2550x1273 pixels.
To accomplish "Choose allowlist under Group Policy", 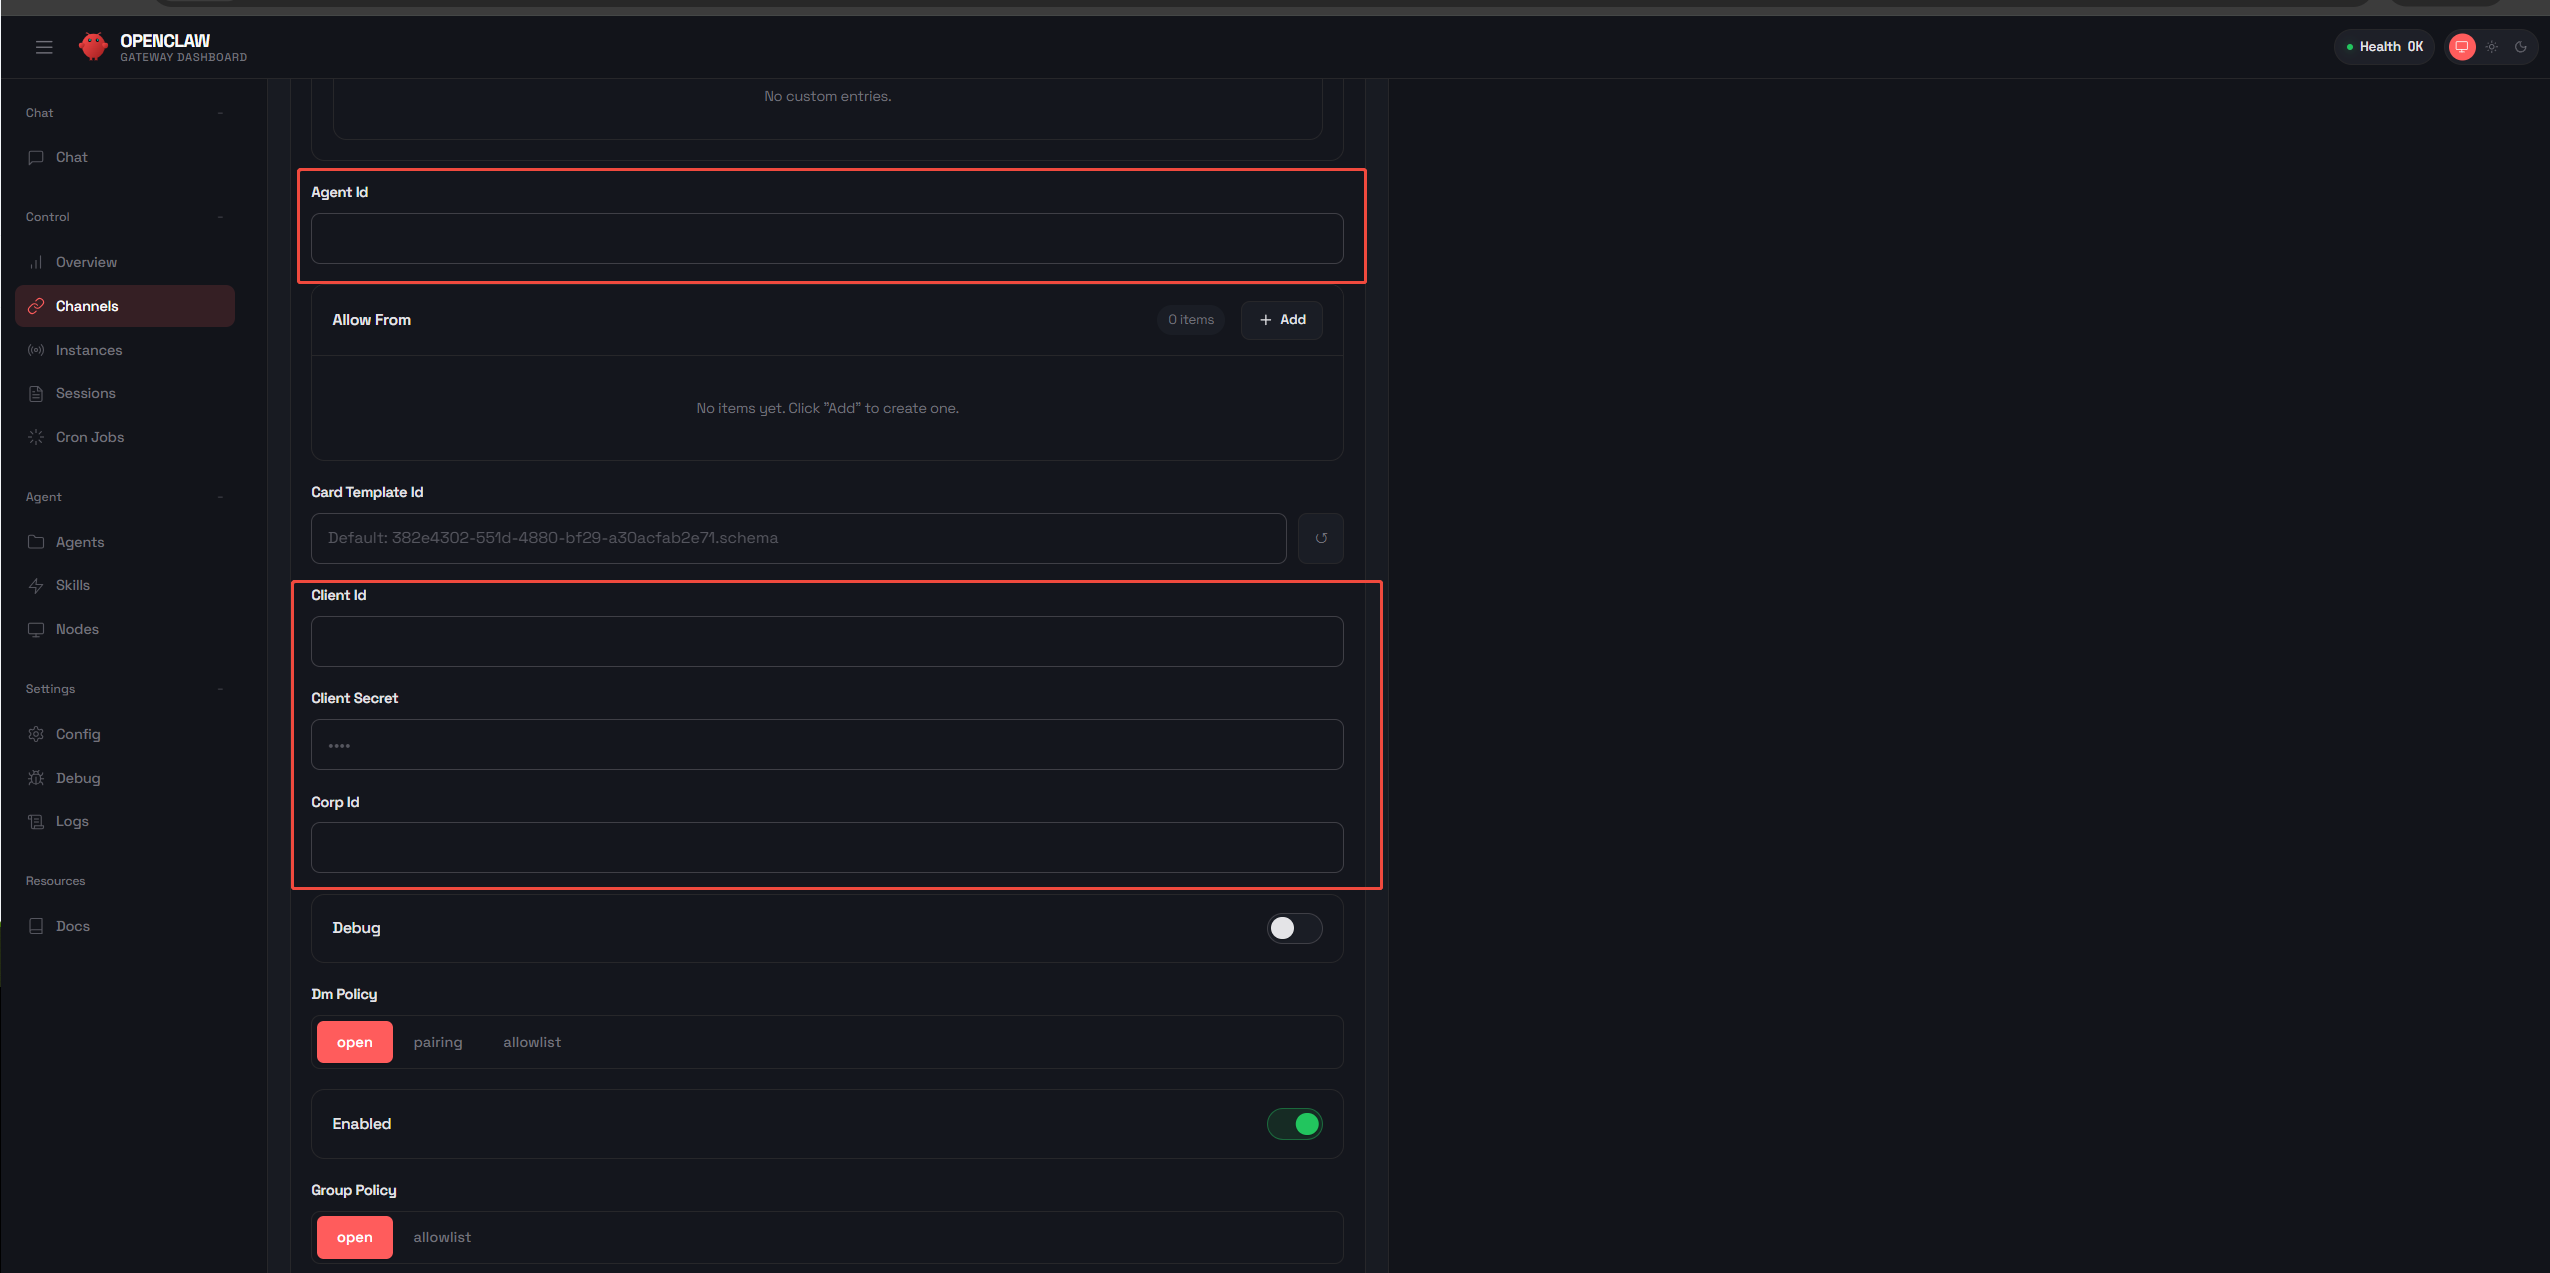I will [x=442, y=1237].
